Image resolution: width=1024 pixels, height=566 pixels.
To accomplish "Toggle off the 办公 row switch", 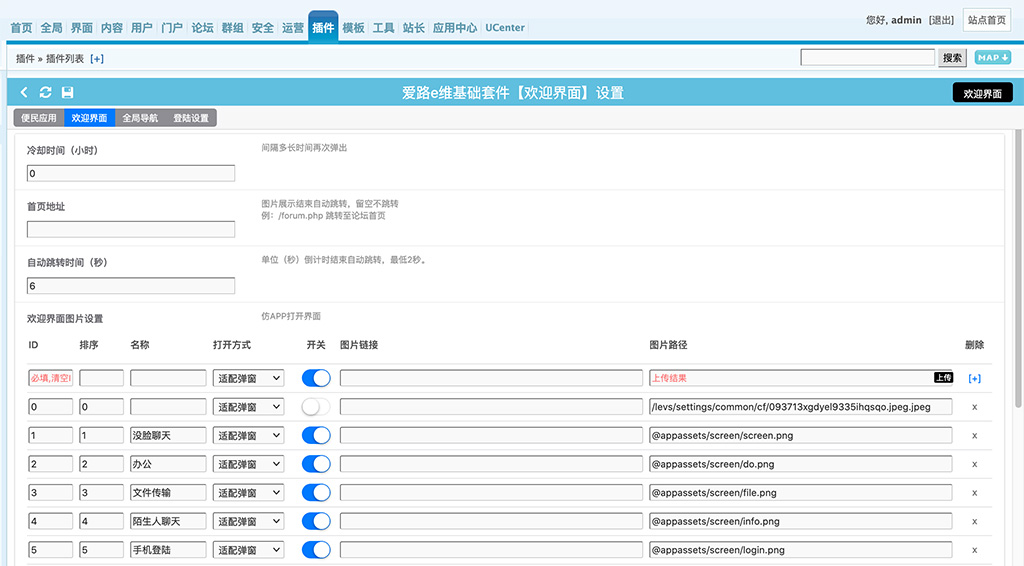I will click(316, 464).
